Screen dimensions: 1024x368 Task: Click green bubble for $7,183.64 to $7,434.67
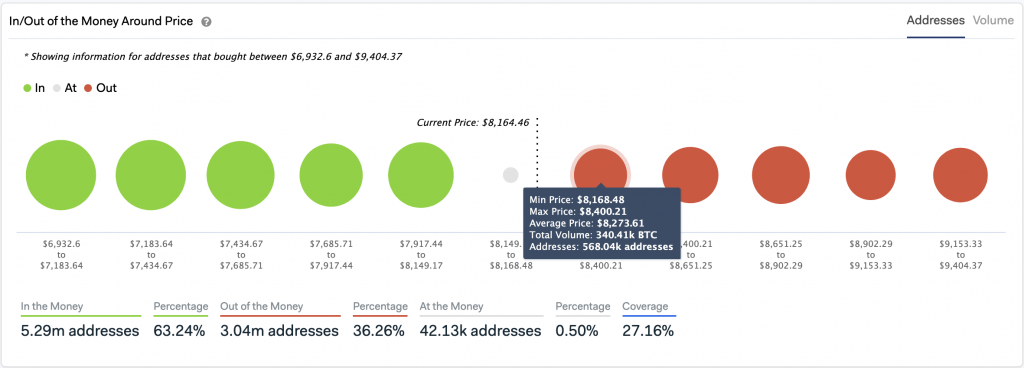coord(151,175)
